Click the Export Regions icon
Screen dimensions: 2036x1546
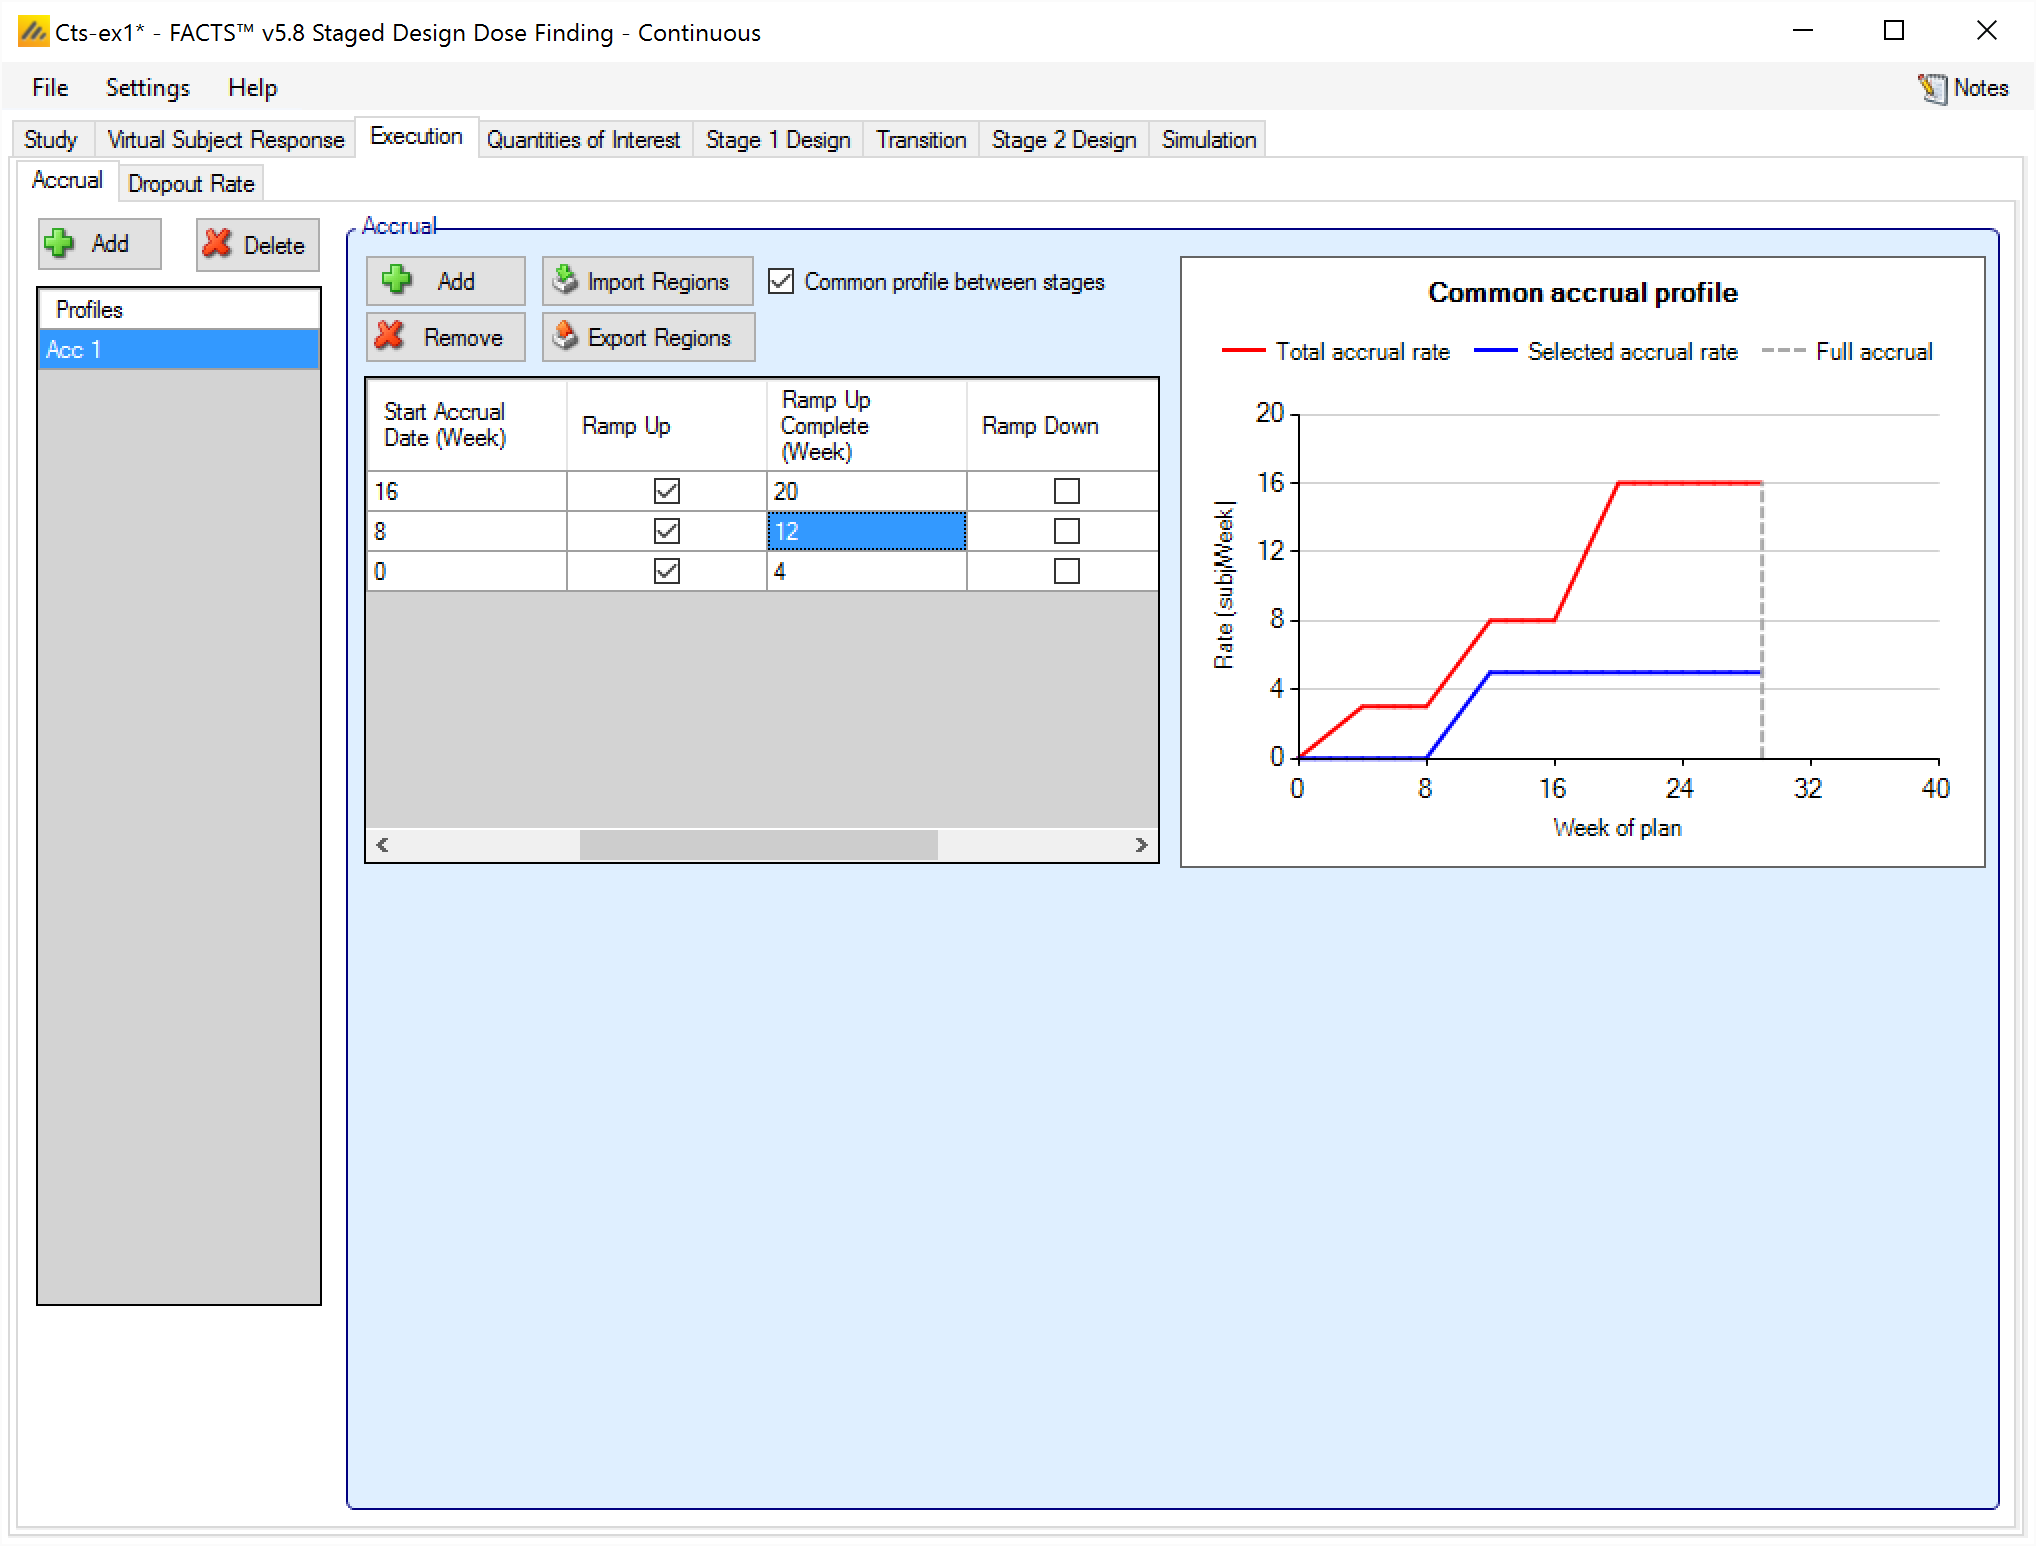pyautogui.click(x=566, y=336)
